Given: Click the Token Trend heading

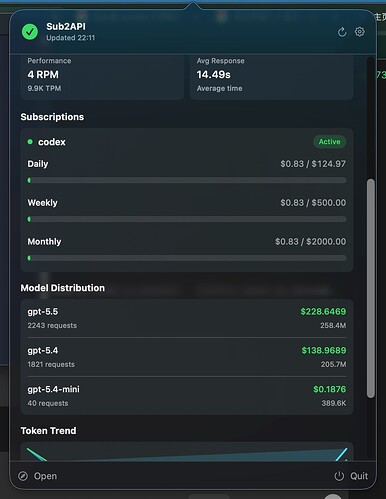Looking at the screenshot, I should point(49,431).
